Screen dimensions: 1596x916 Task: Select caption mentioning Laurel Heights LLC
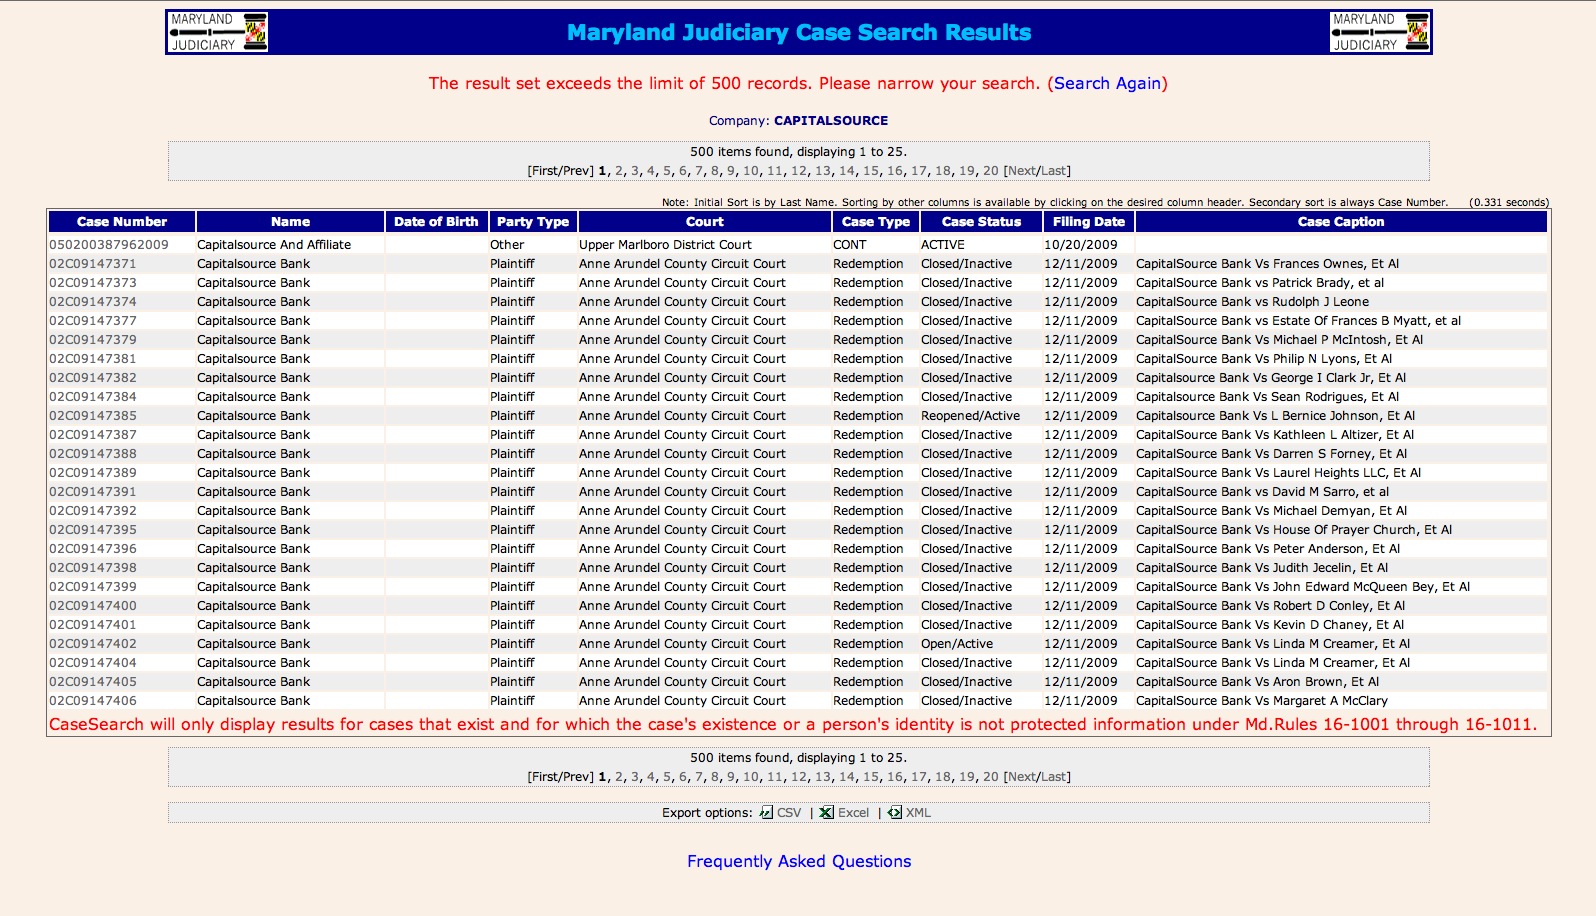point(1278,473)
